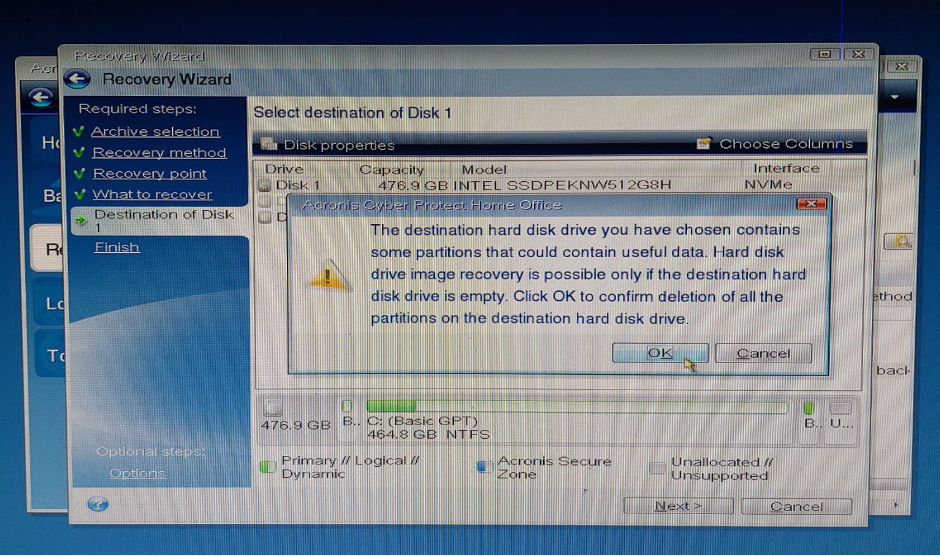Click OK to confirm partition deletion
Viewport: 940px width, 556px height.
coord(660,353)
